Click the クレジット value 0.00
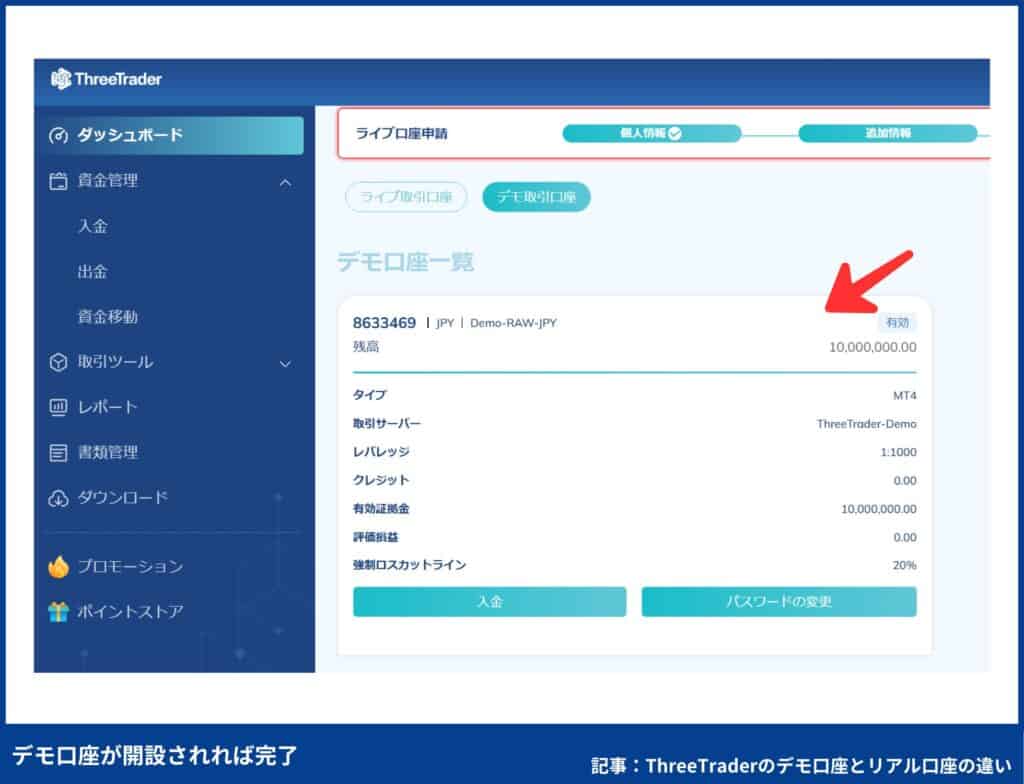This screenshot has height=784, width=1024. click(x=905, y=481)
